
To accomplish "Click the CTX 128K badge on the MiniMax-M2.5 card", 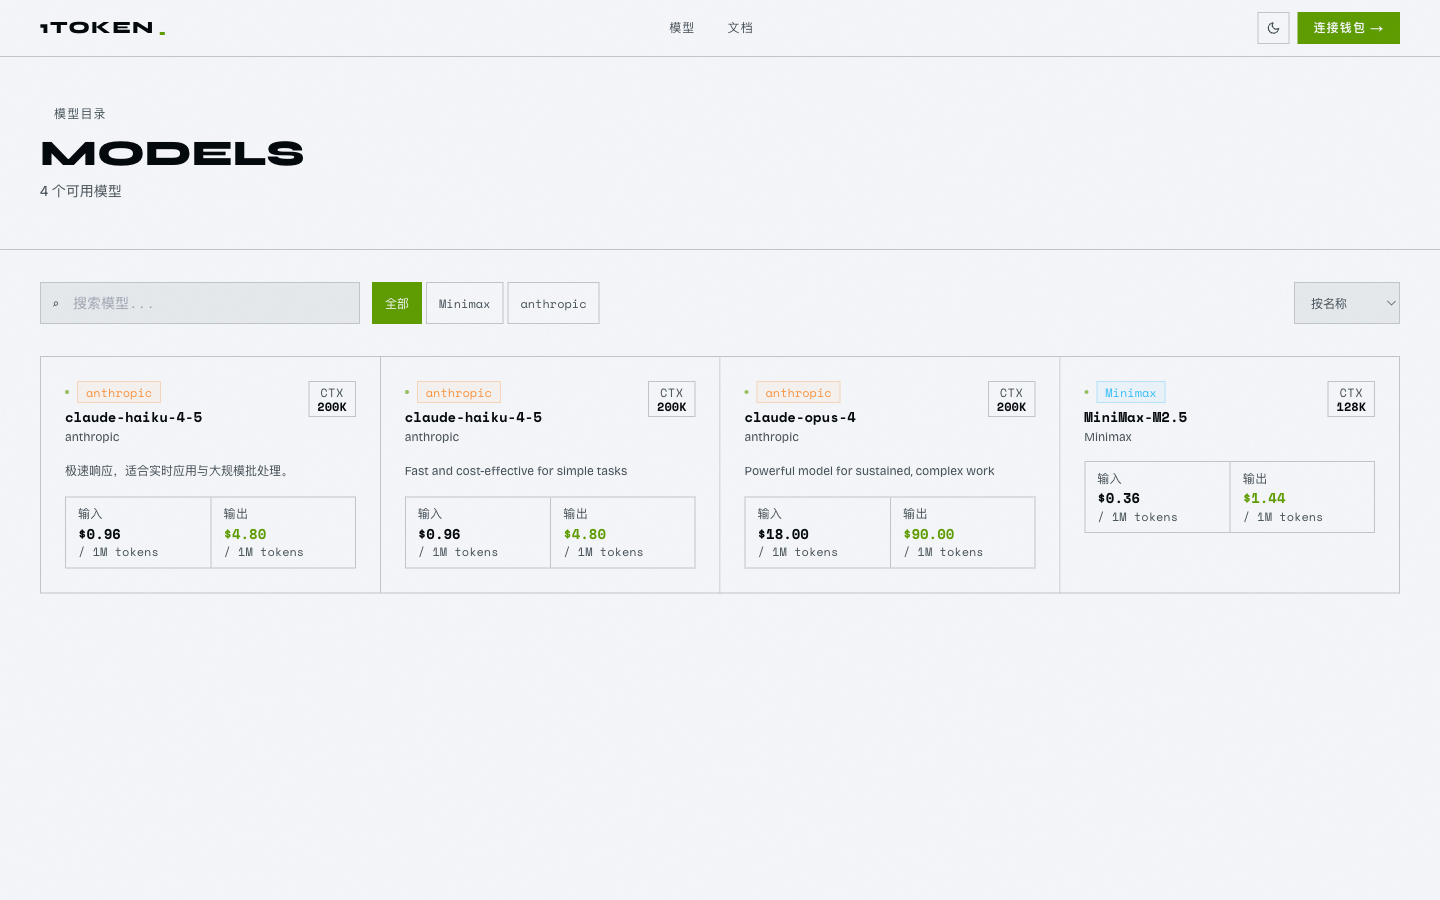I will 1350,398.
